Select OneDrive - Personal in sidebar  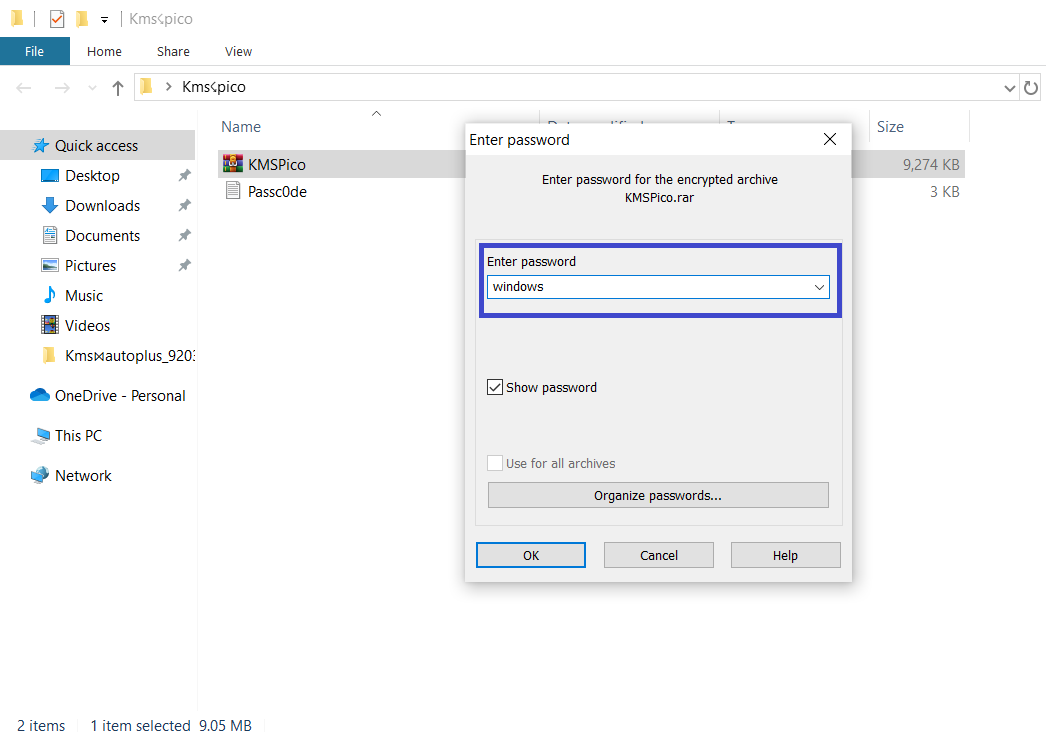coord(120,396)
